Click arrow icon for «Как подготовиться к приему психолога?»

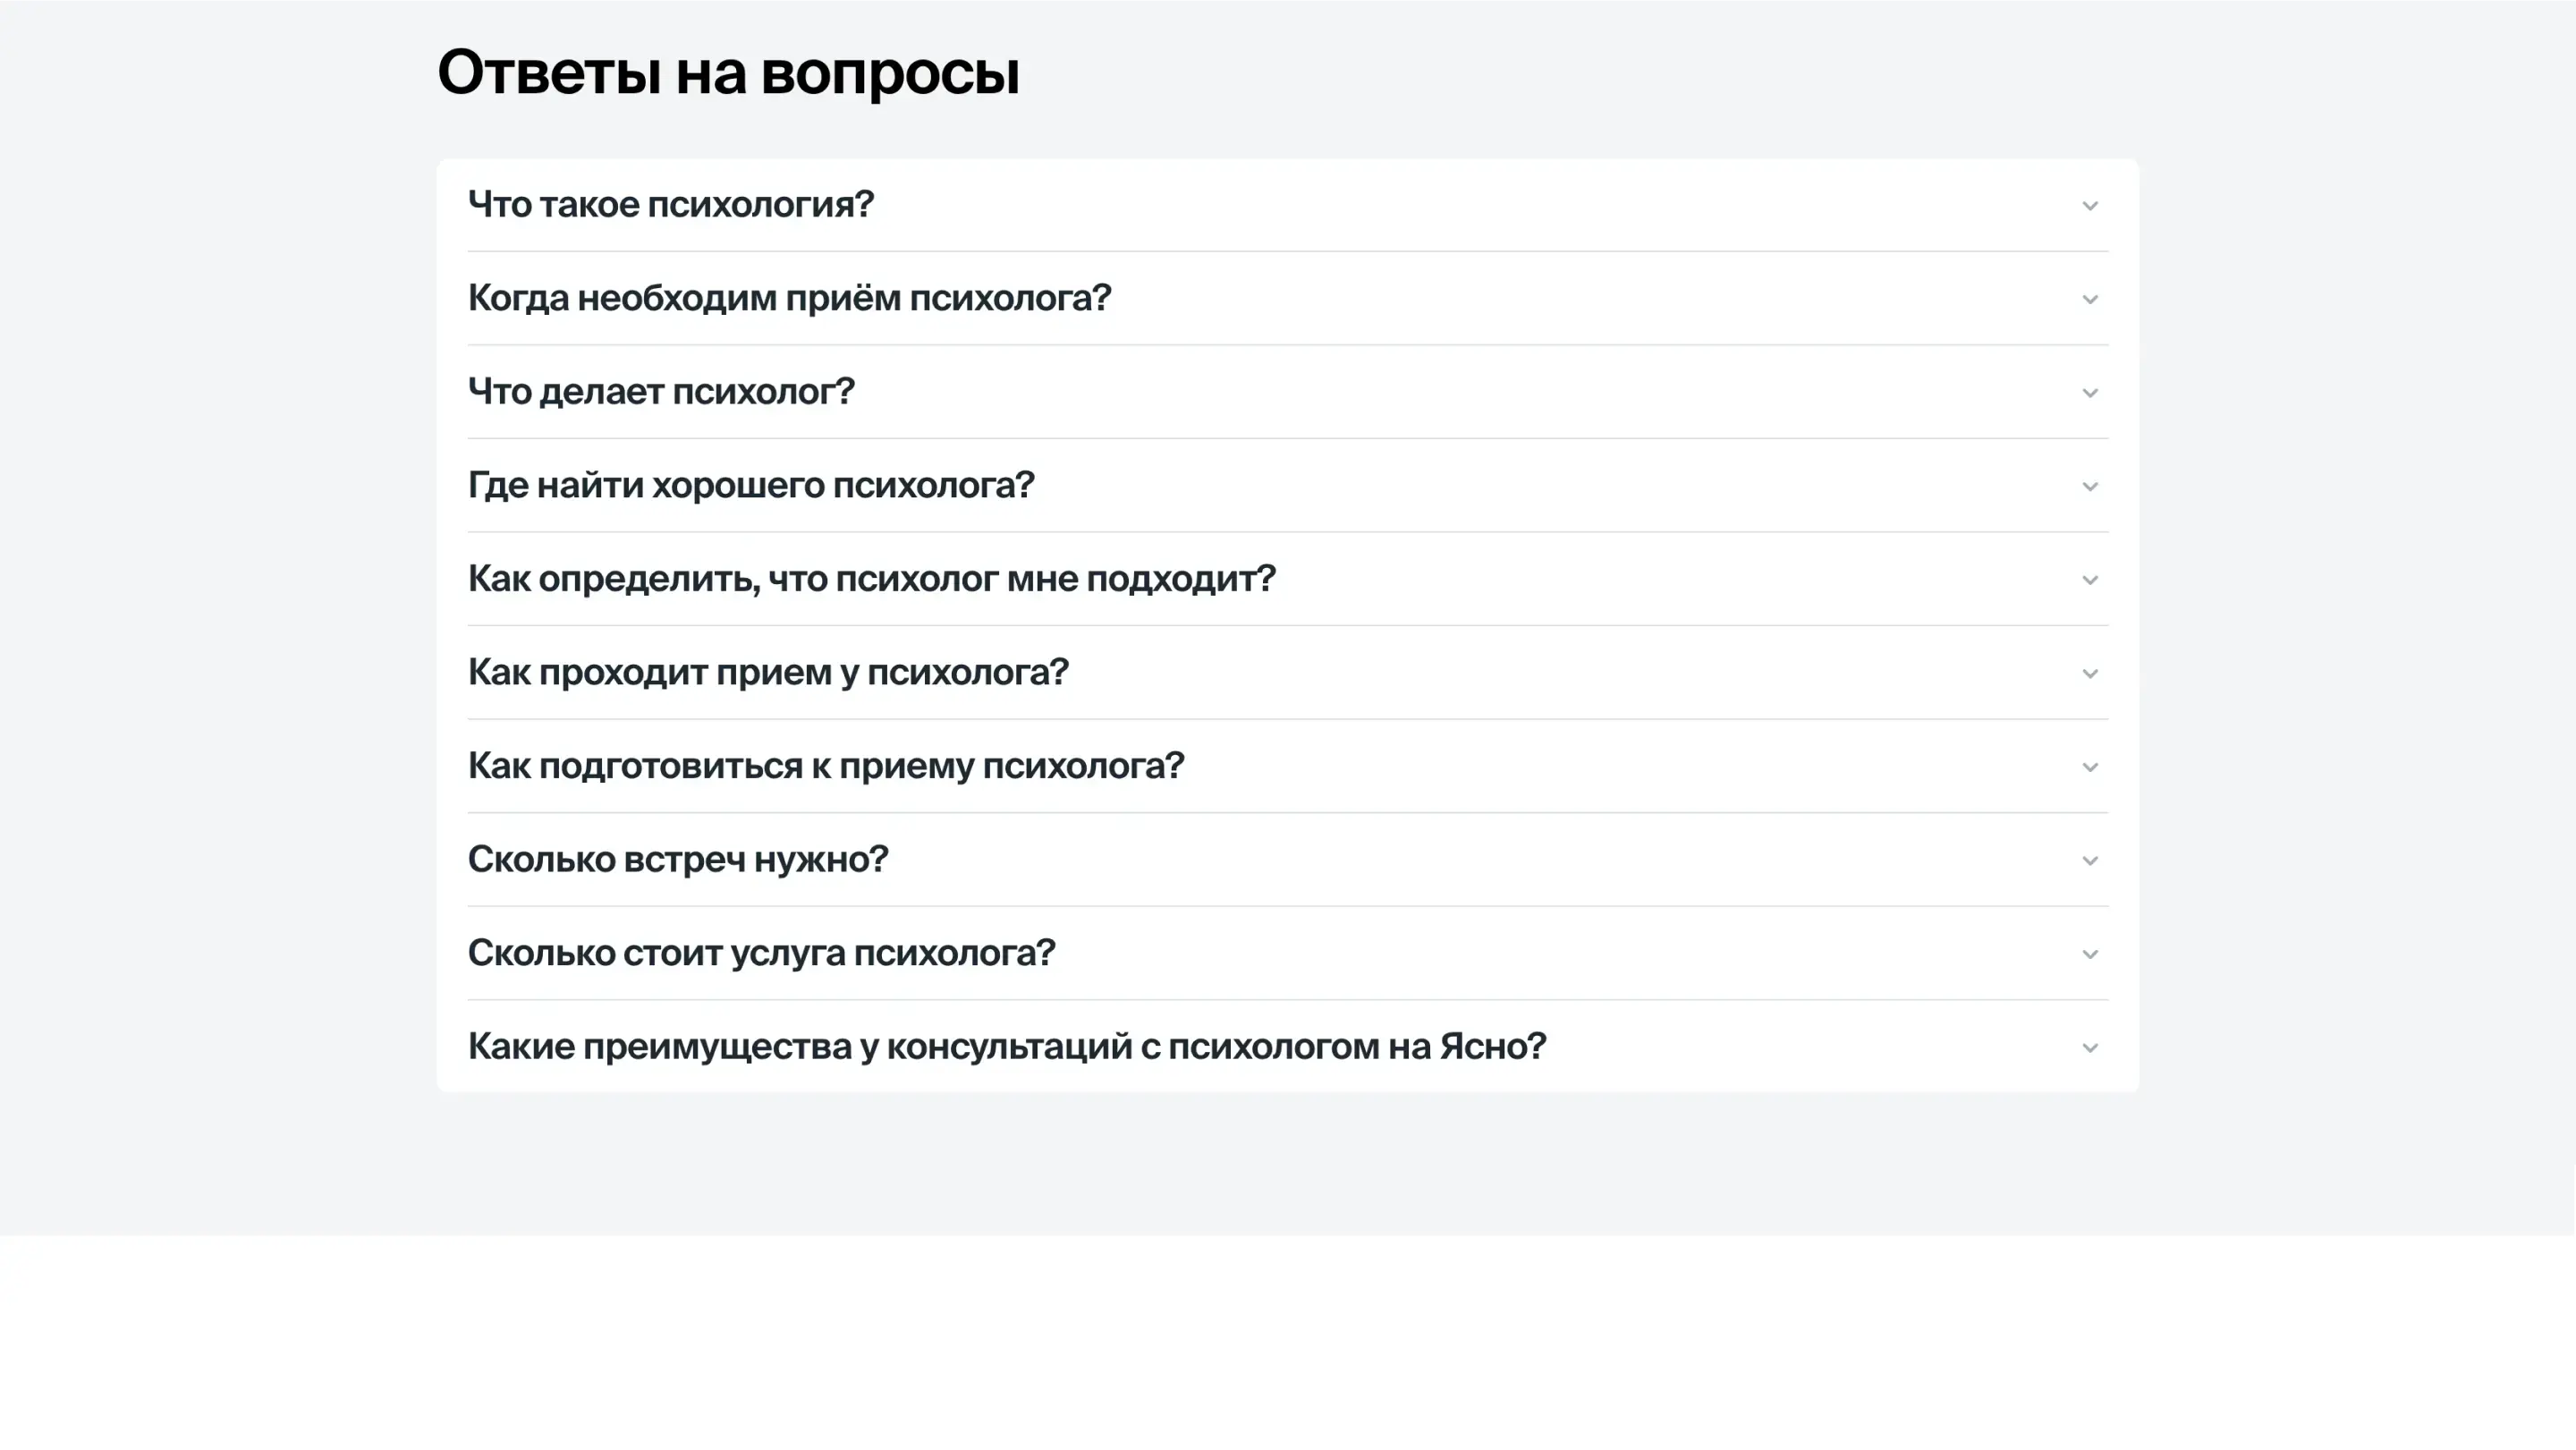tap(2089, 767)
